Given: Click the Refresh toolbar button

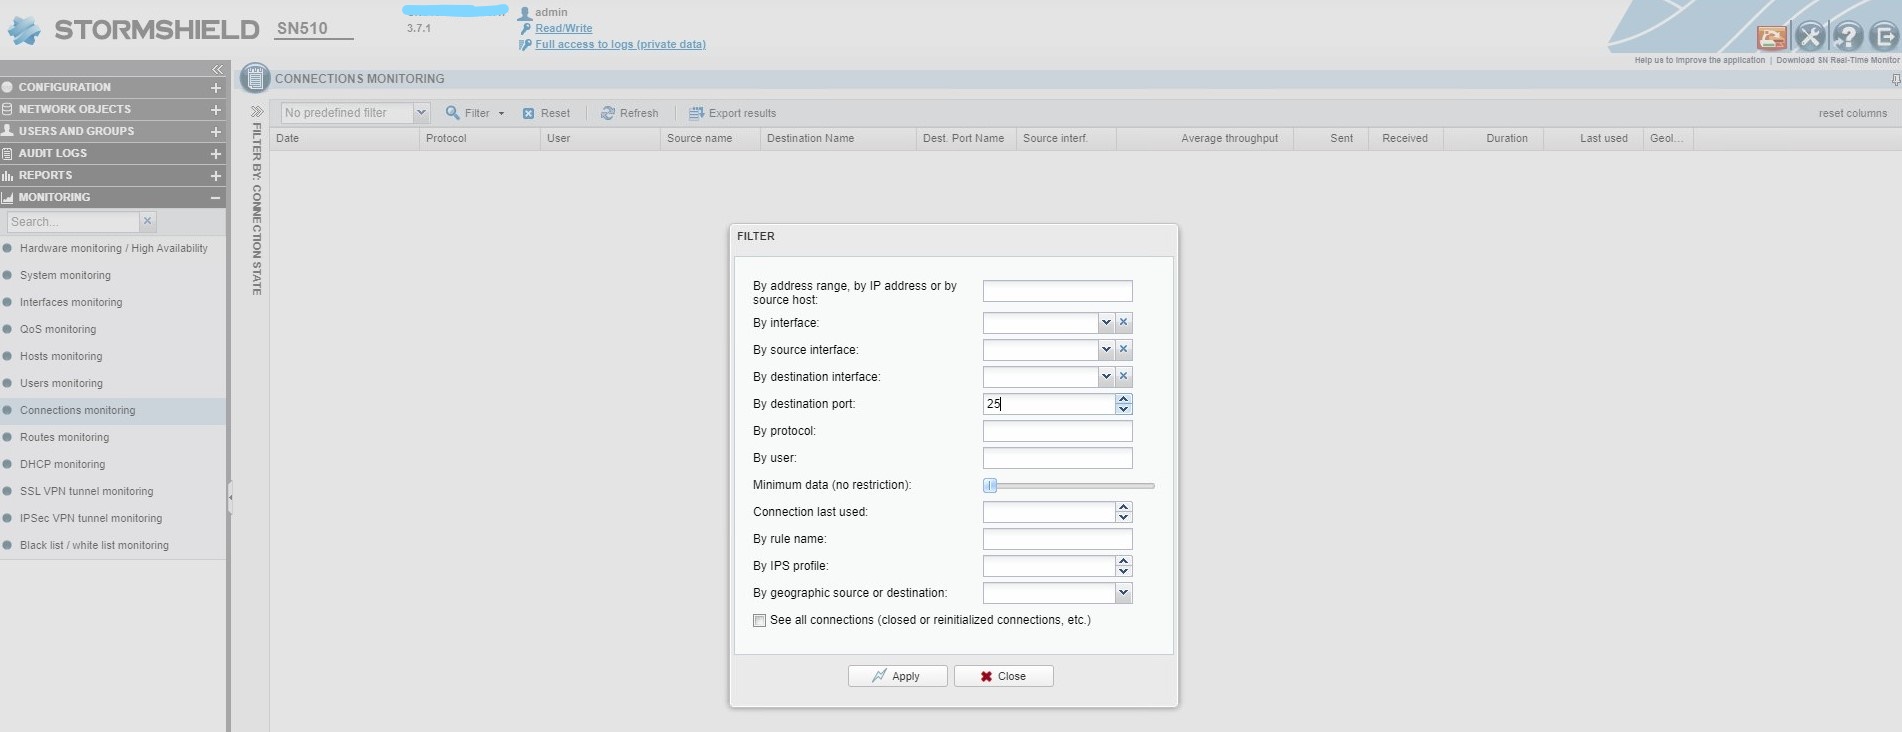Looking at the screenshot, I should coord(629,113).
